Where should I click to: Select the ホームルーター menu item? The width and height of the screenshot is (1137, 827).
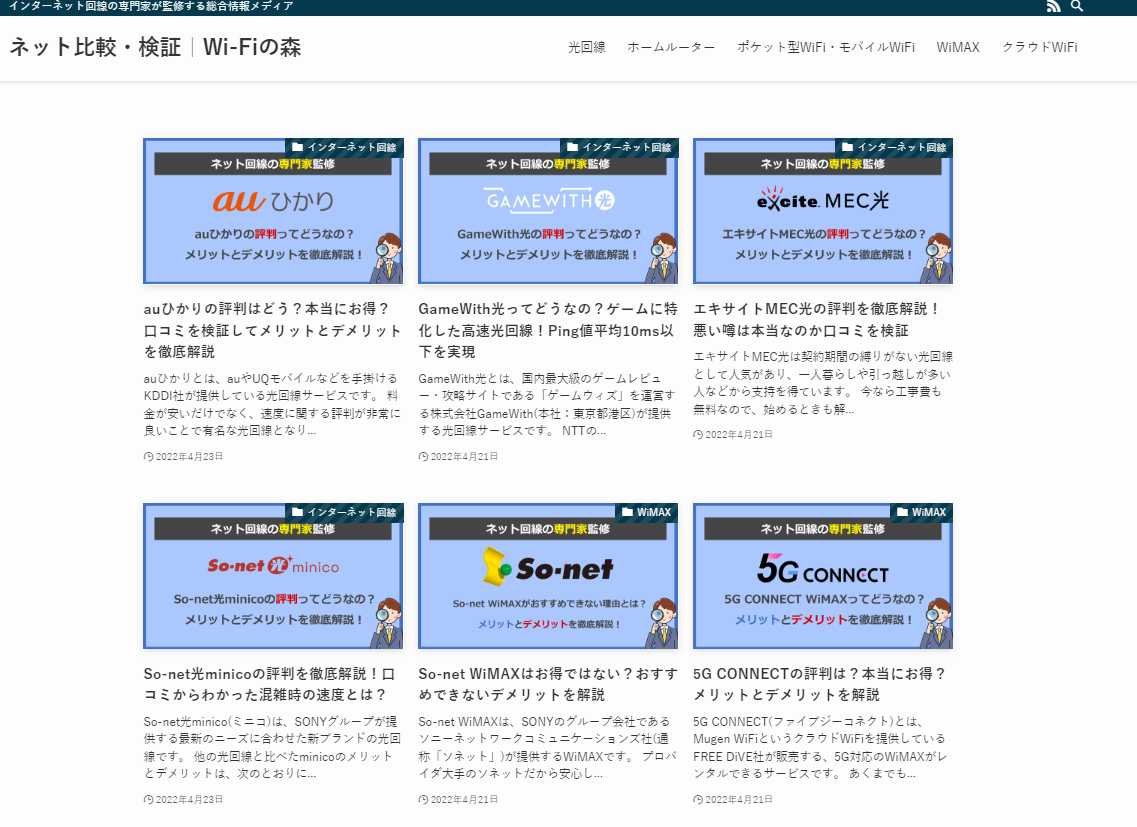(x=671, y=47)
